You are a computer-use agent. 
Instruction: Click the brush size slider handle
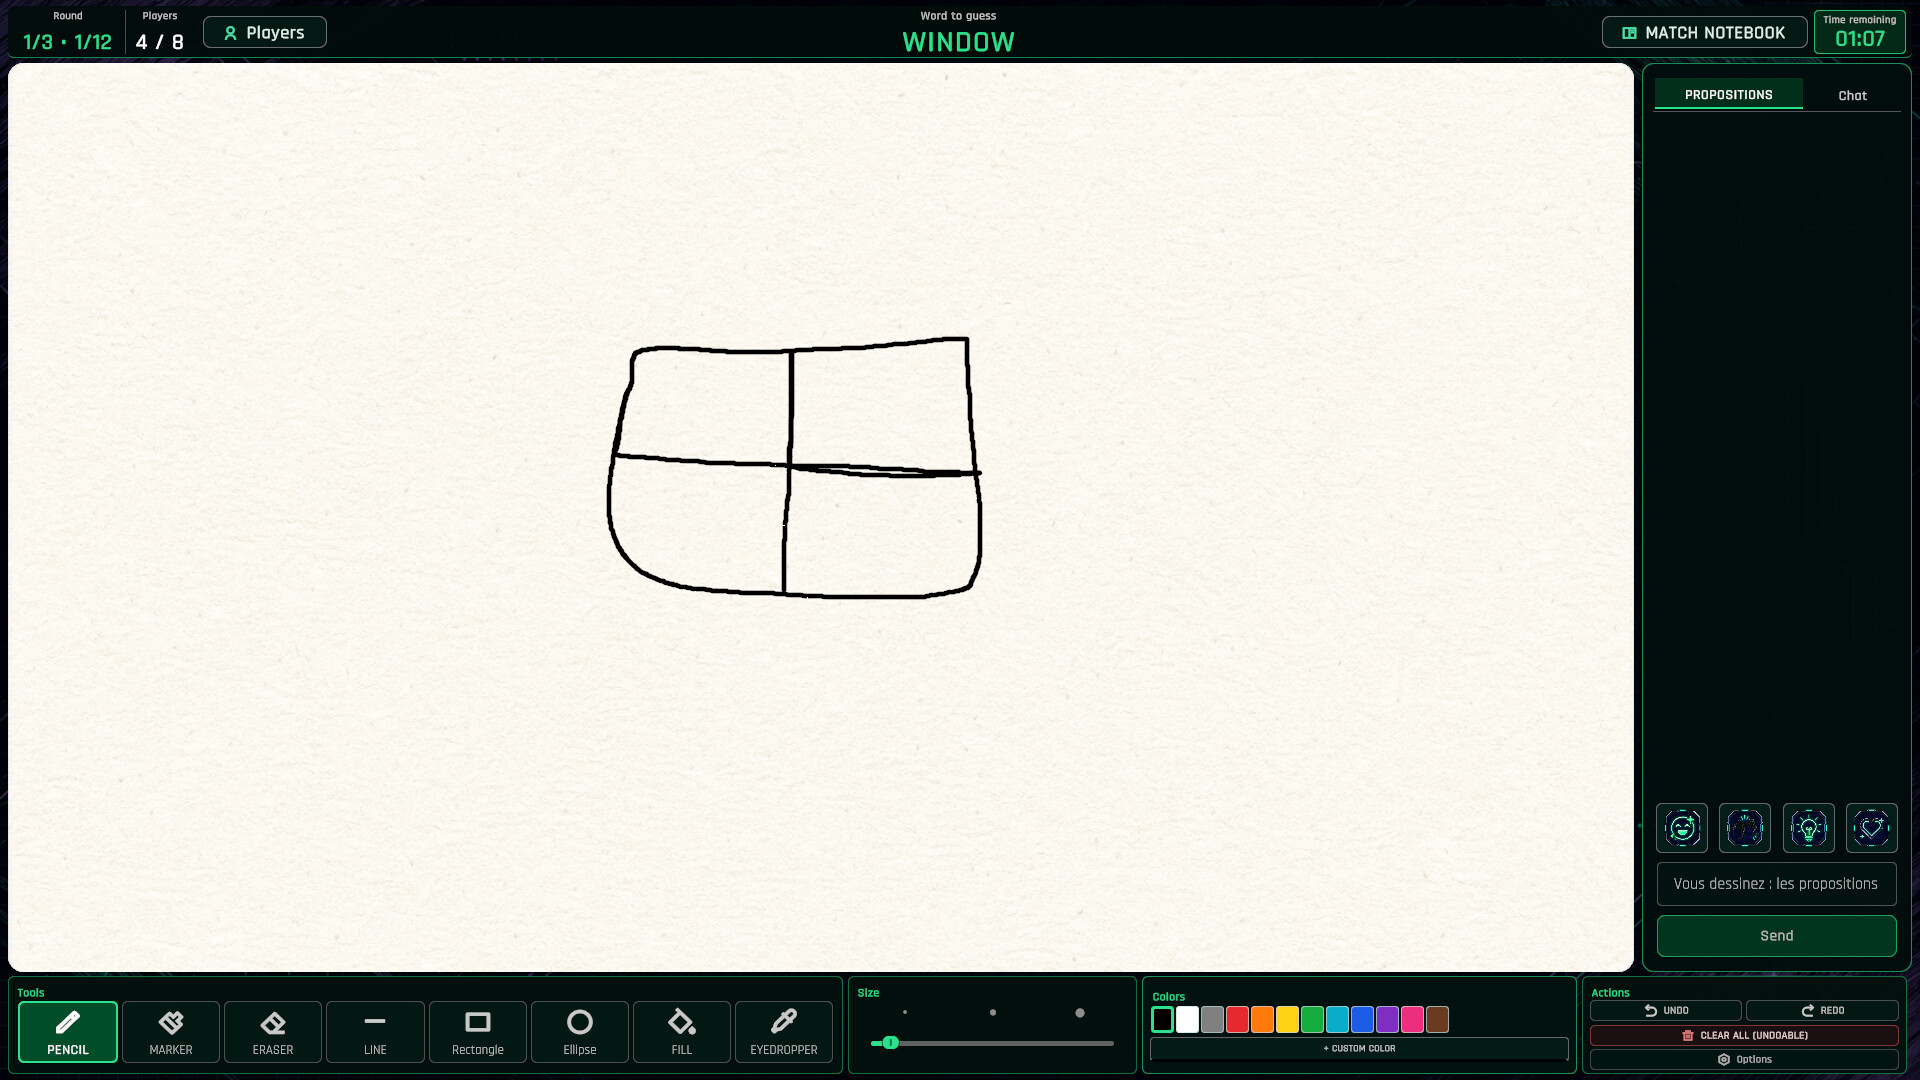pos(890,1043)
